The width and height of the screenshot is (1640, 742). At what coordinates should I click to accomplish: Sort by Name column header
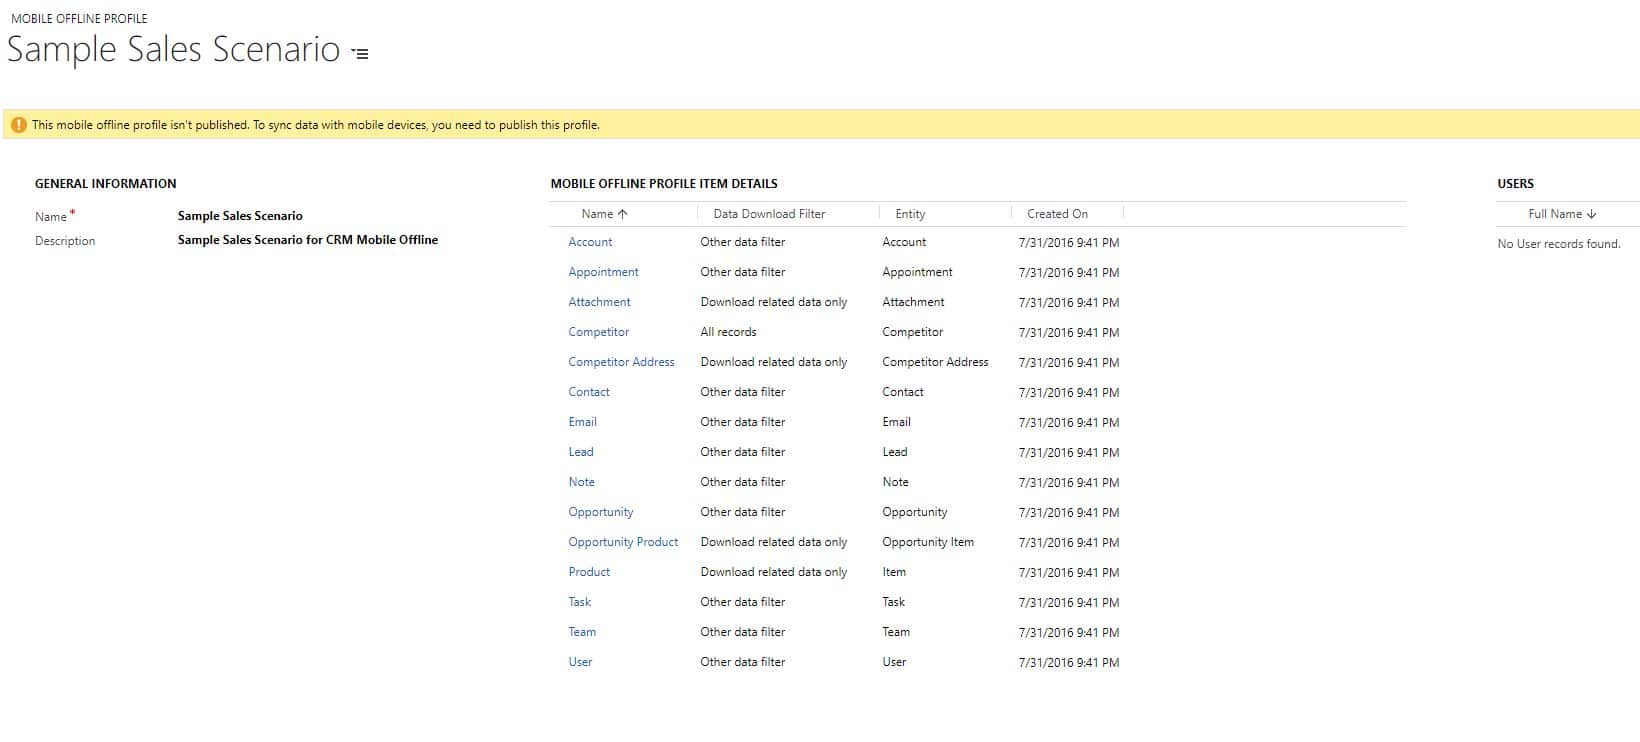(604, 214)
